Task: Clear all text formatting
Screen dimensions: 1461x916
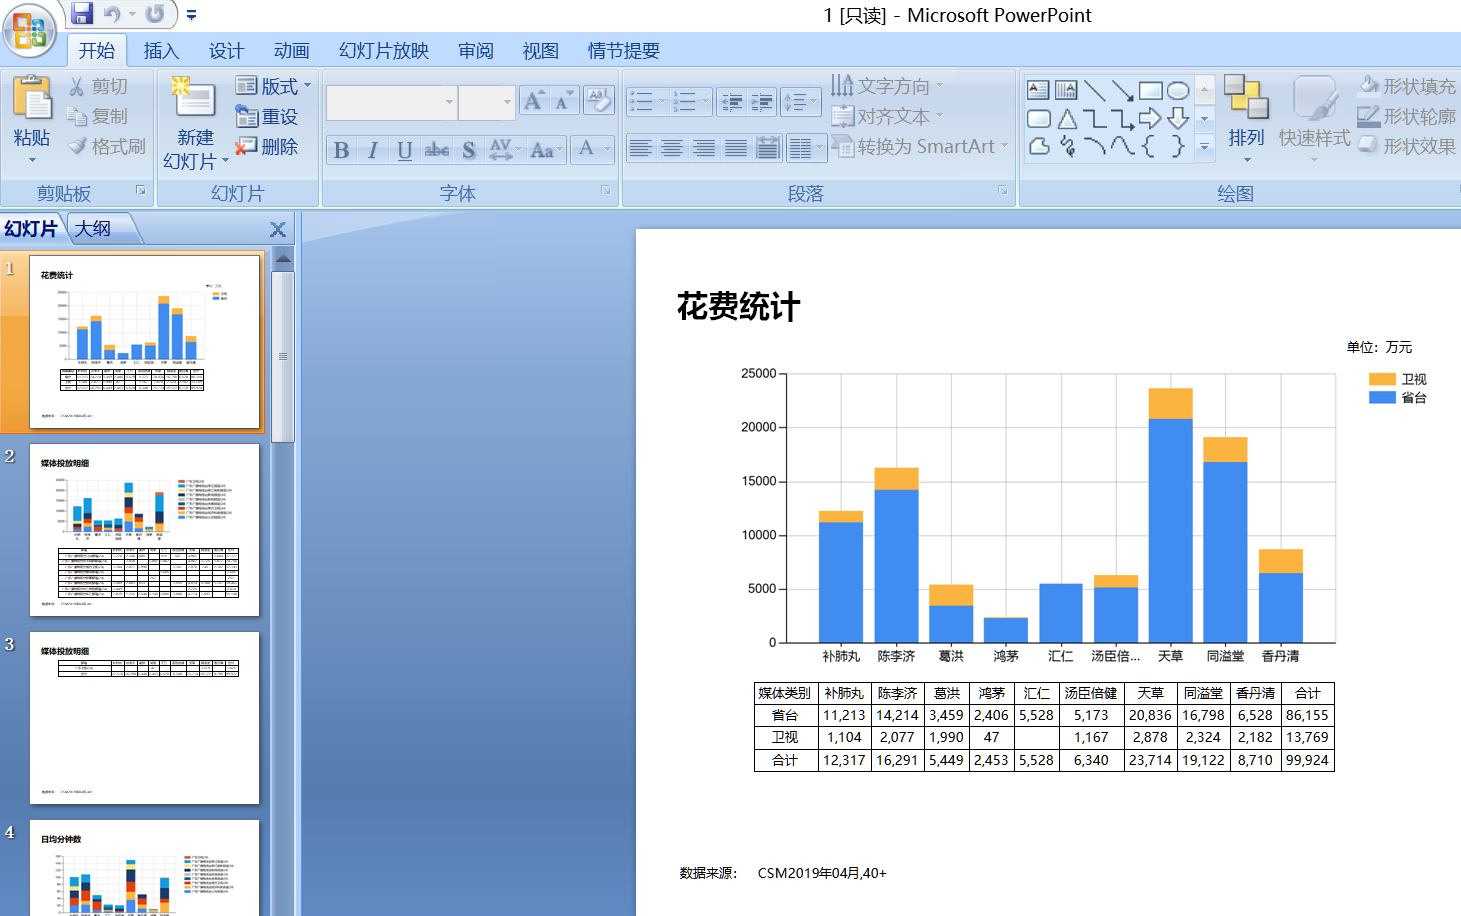Action: (598, 100)
